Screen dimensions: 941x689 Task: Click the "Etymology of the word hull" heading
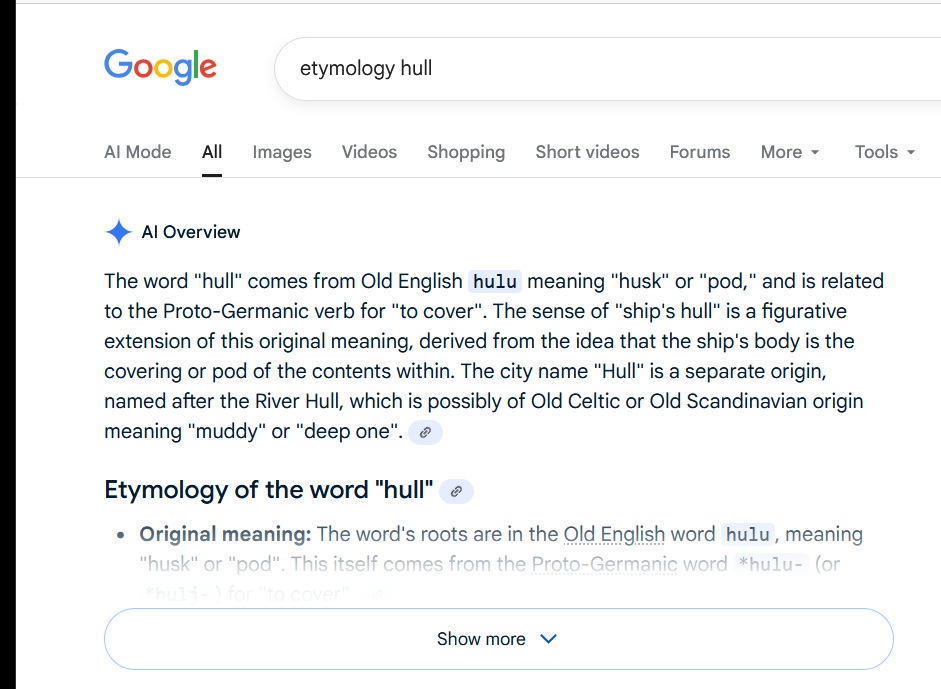[268, 491]
